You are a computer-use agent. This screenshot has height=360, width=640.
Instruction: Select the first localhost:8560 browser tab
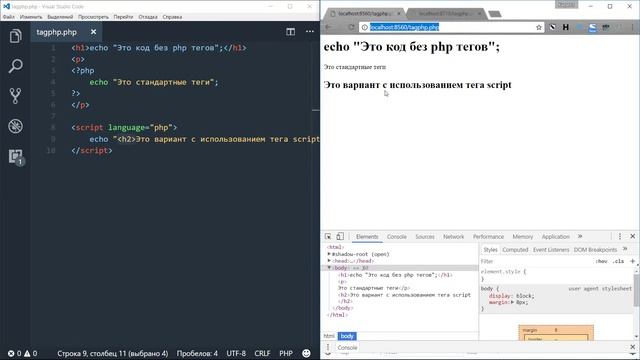click(364, 13)
